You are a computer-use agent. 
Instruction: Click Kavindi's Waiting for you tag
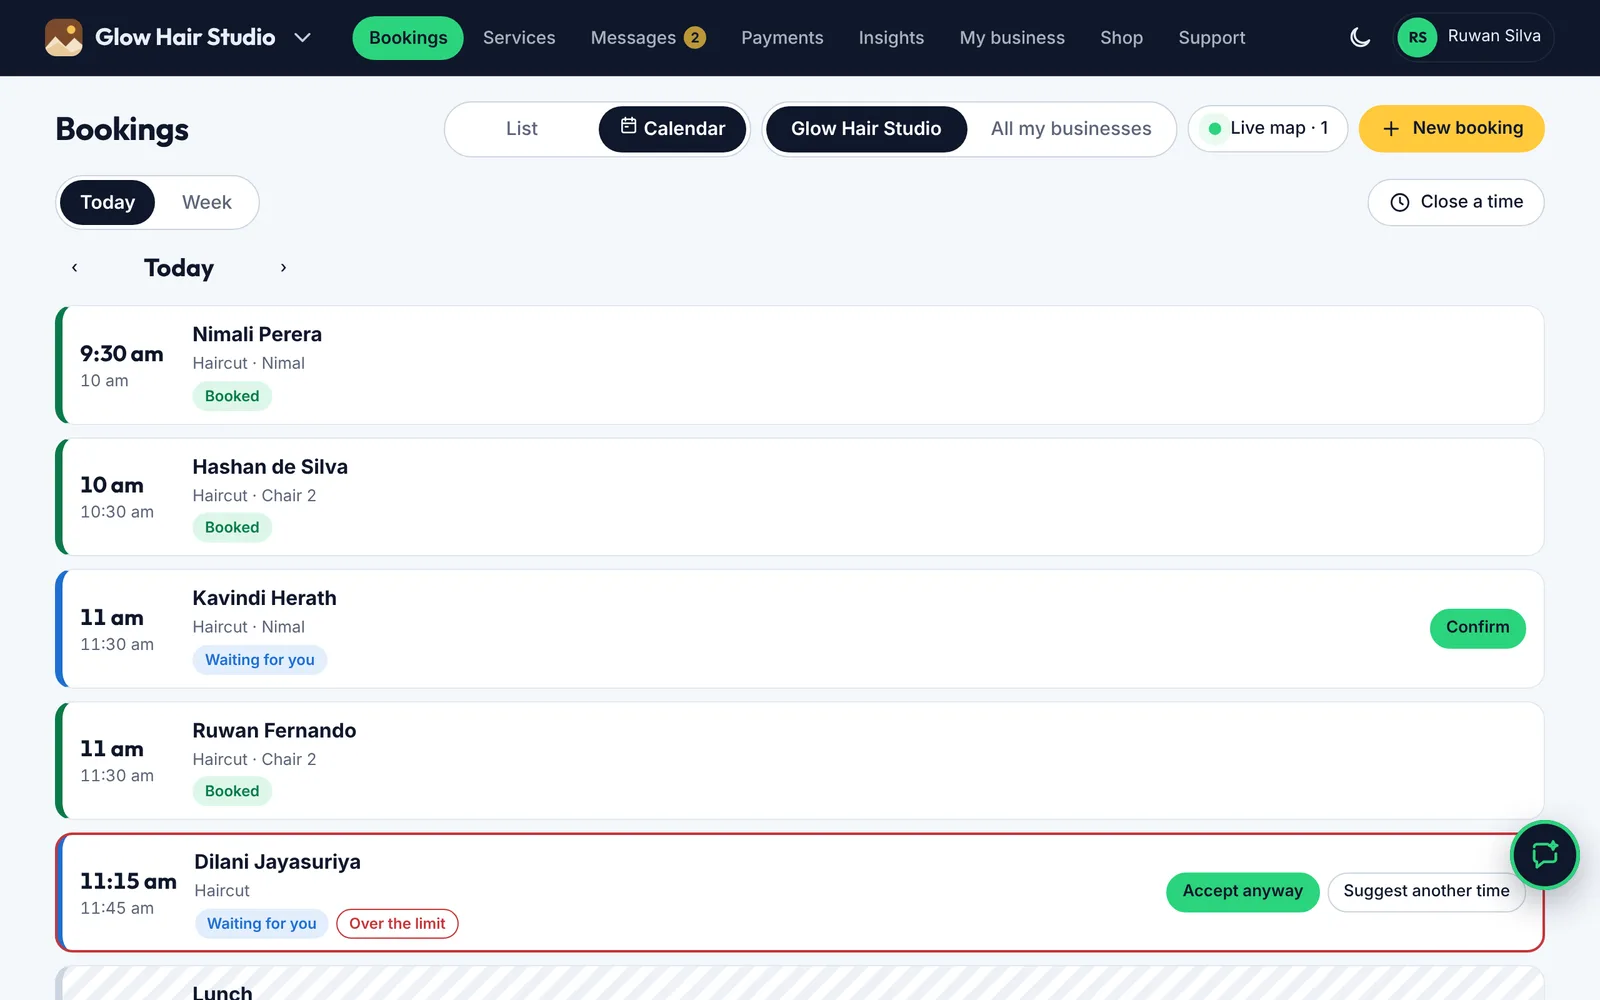pyautogui.click(x=260, y=660)
